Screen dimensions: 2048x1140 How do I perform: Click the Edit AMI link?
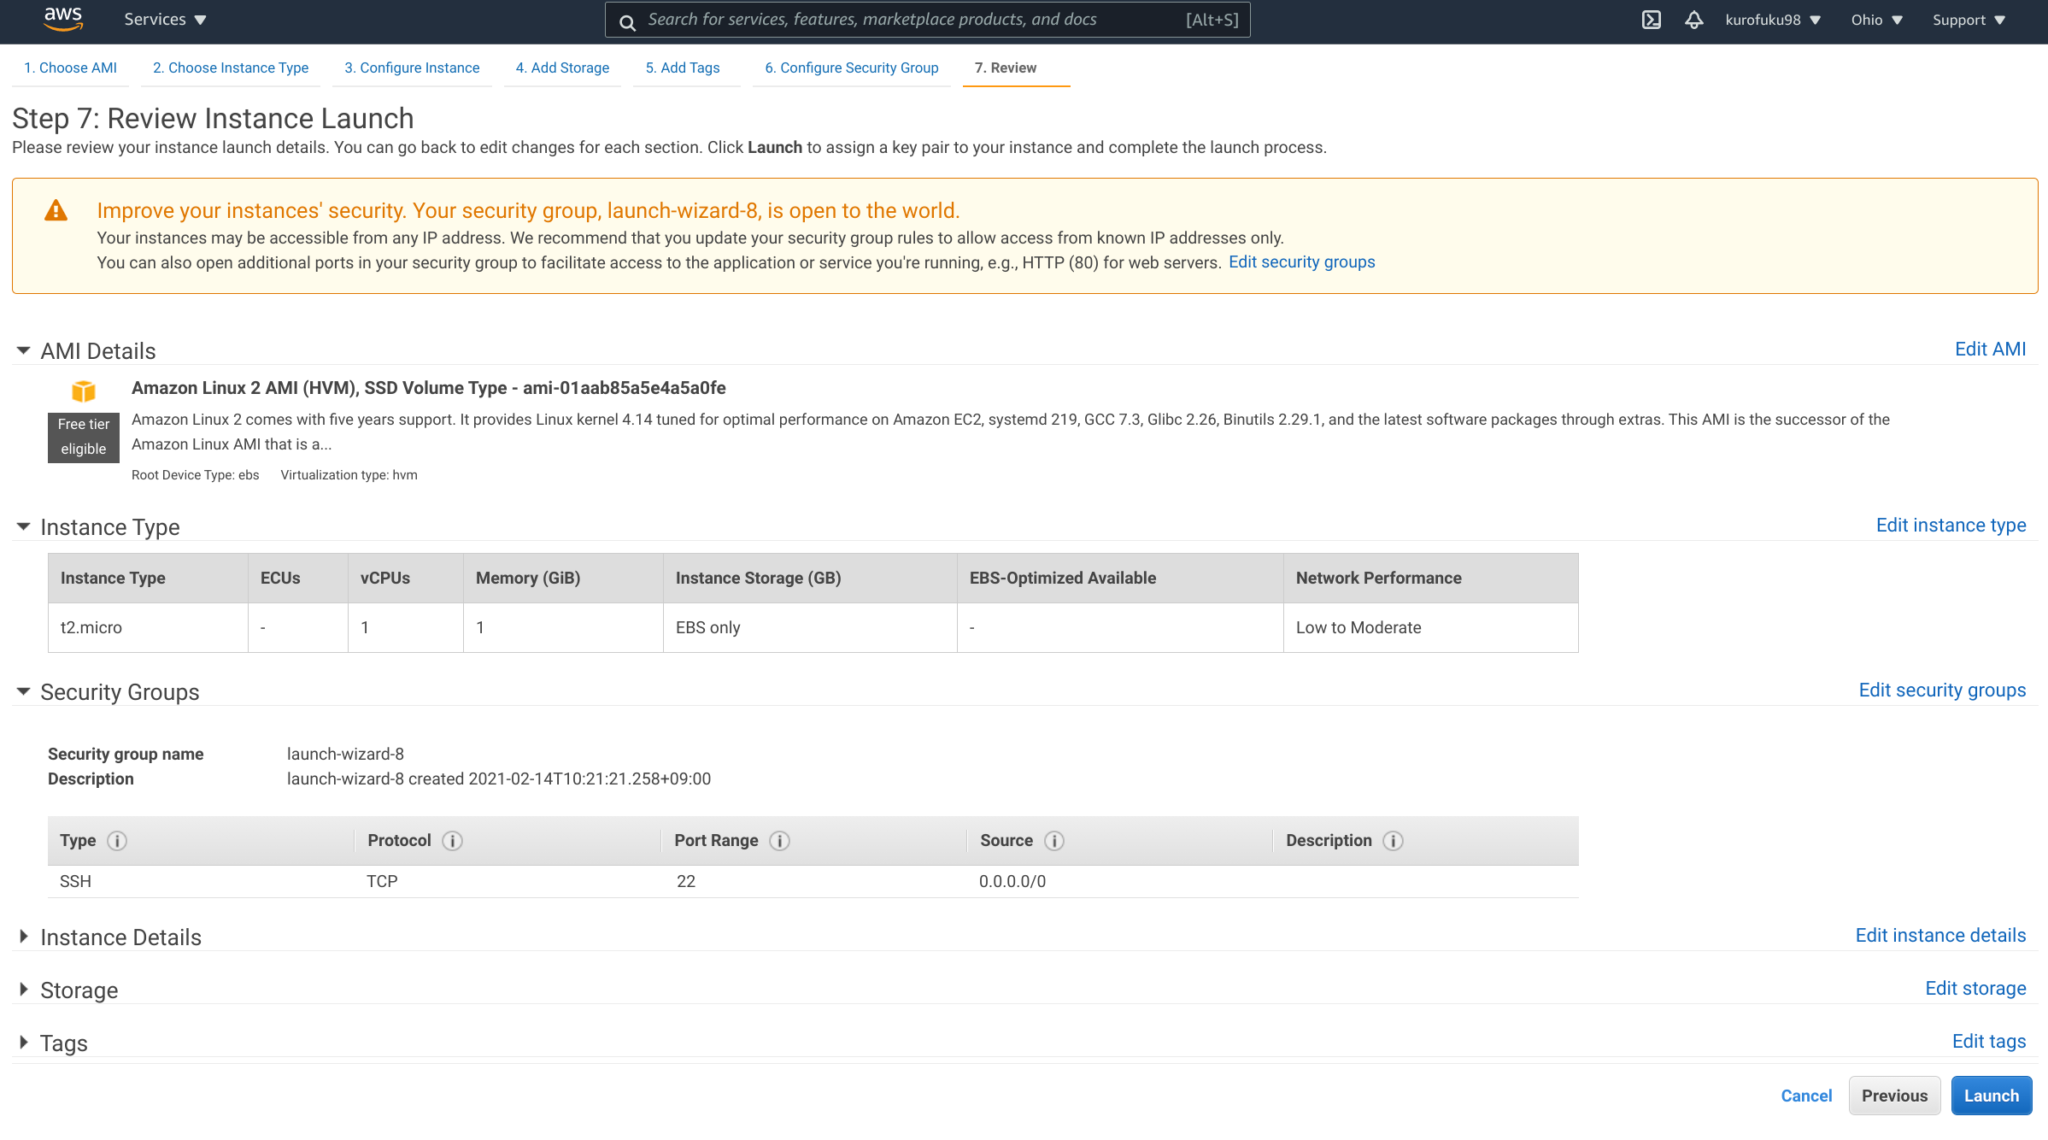(1990, 348)
